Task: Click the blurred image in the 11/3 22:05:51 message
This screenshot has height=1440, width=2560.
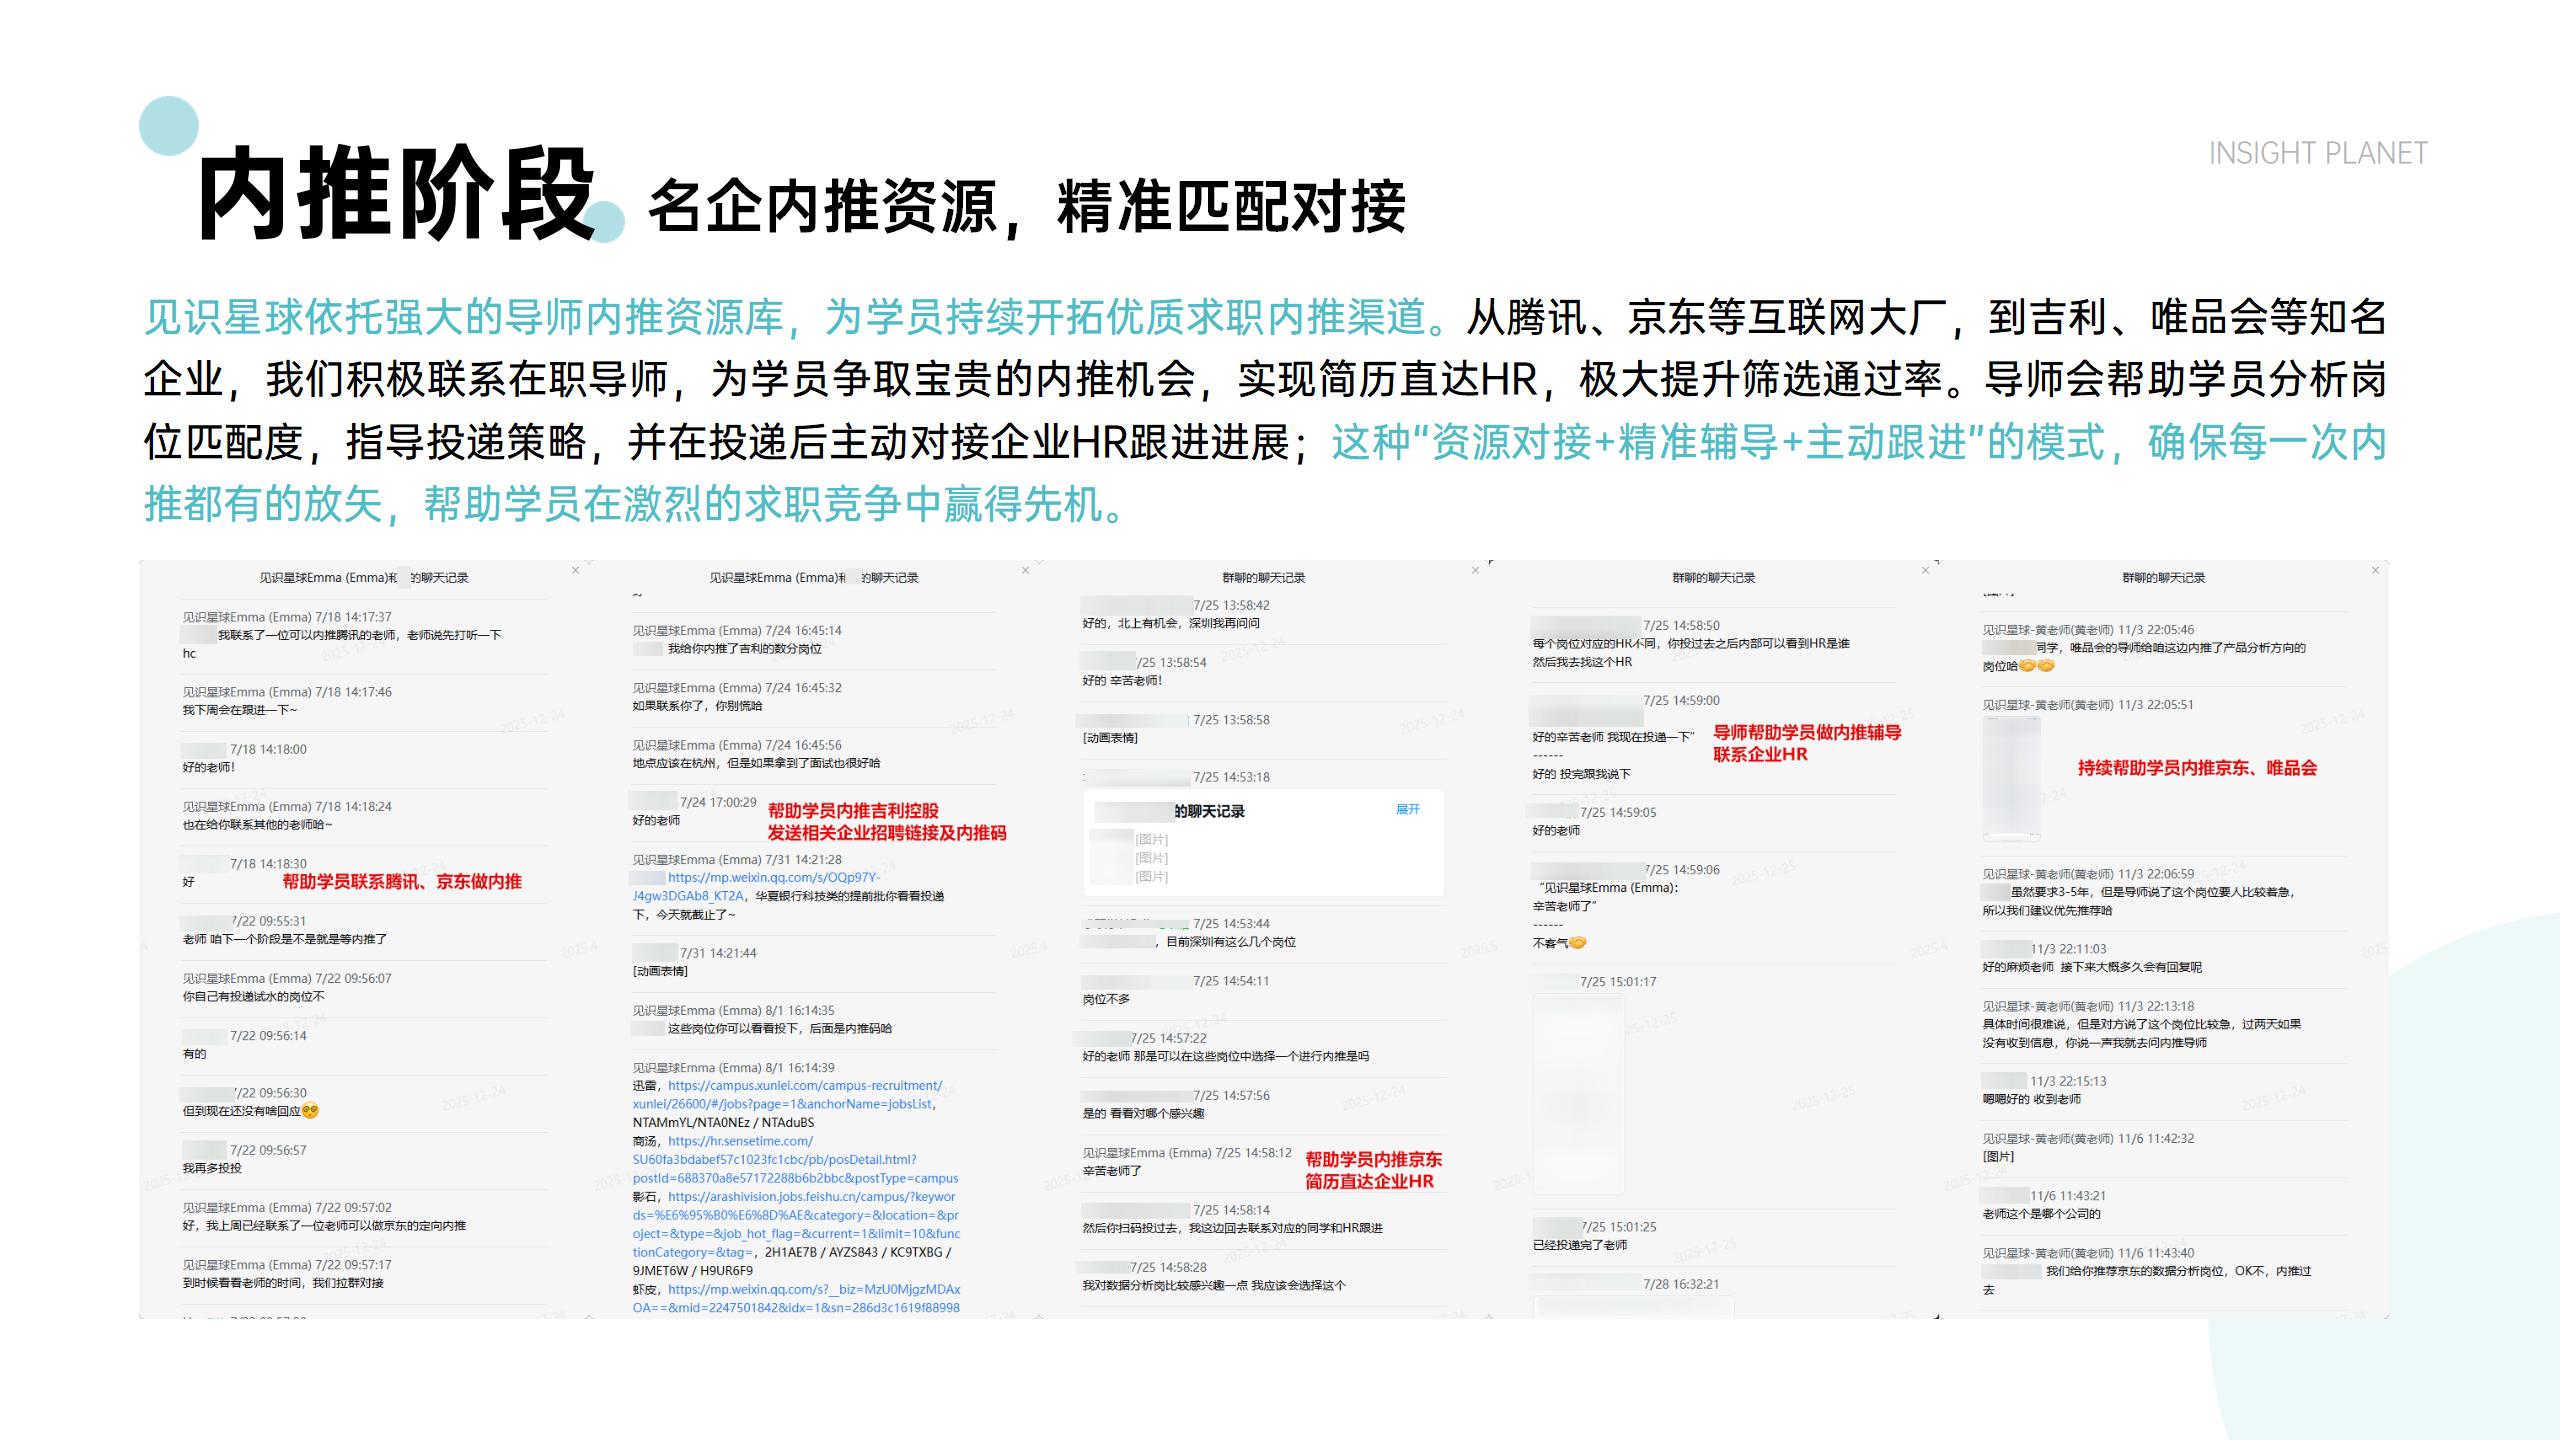Action: 2011,779
